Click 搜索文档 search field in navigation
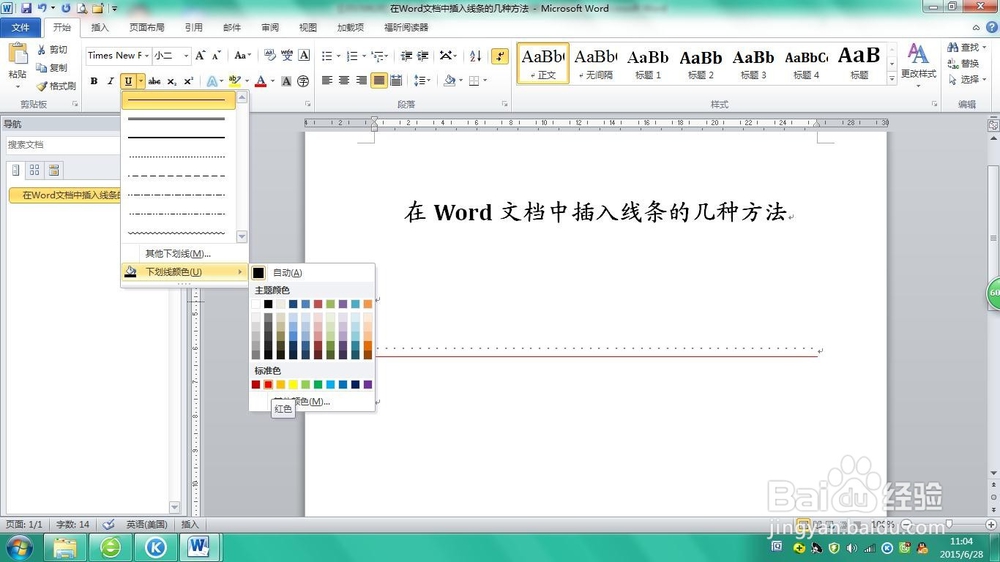 (x=62, y=145)
